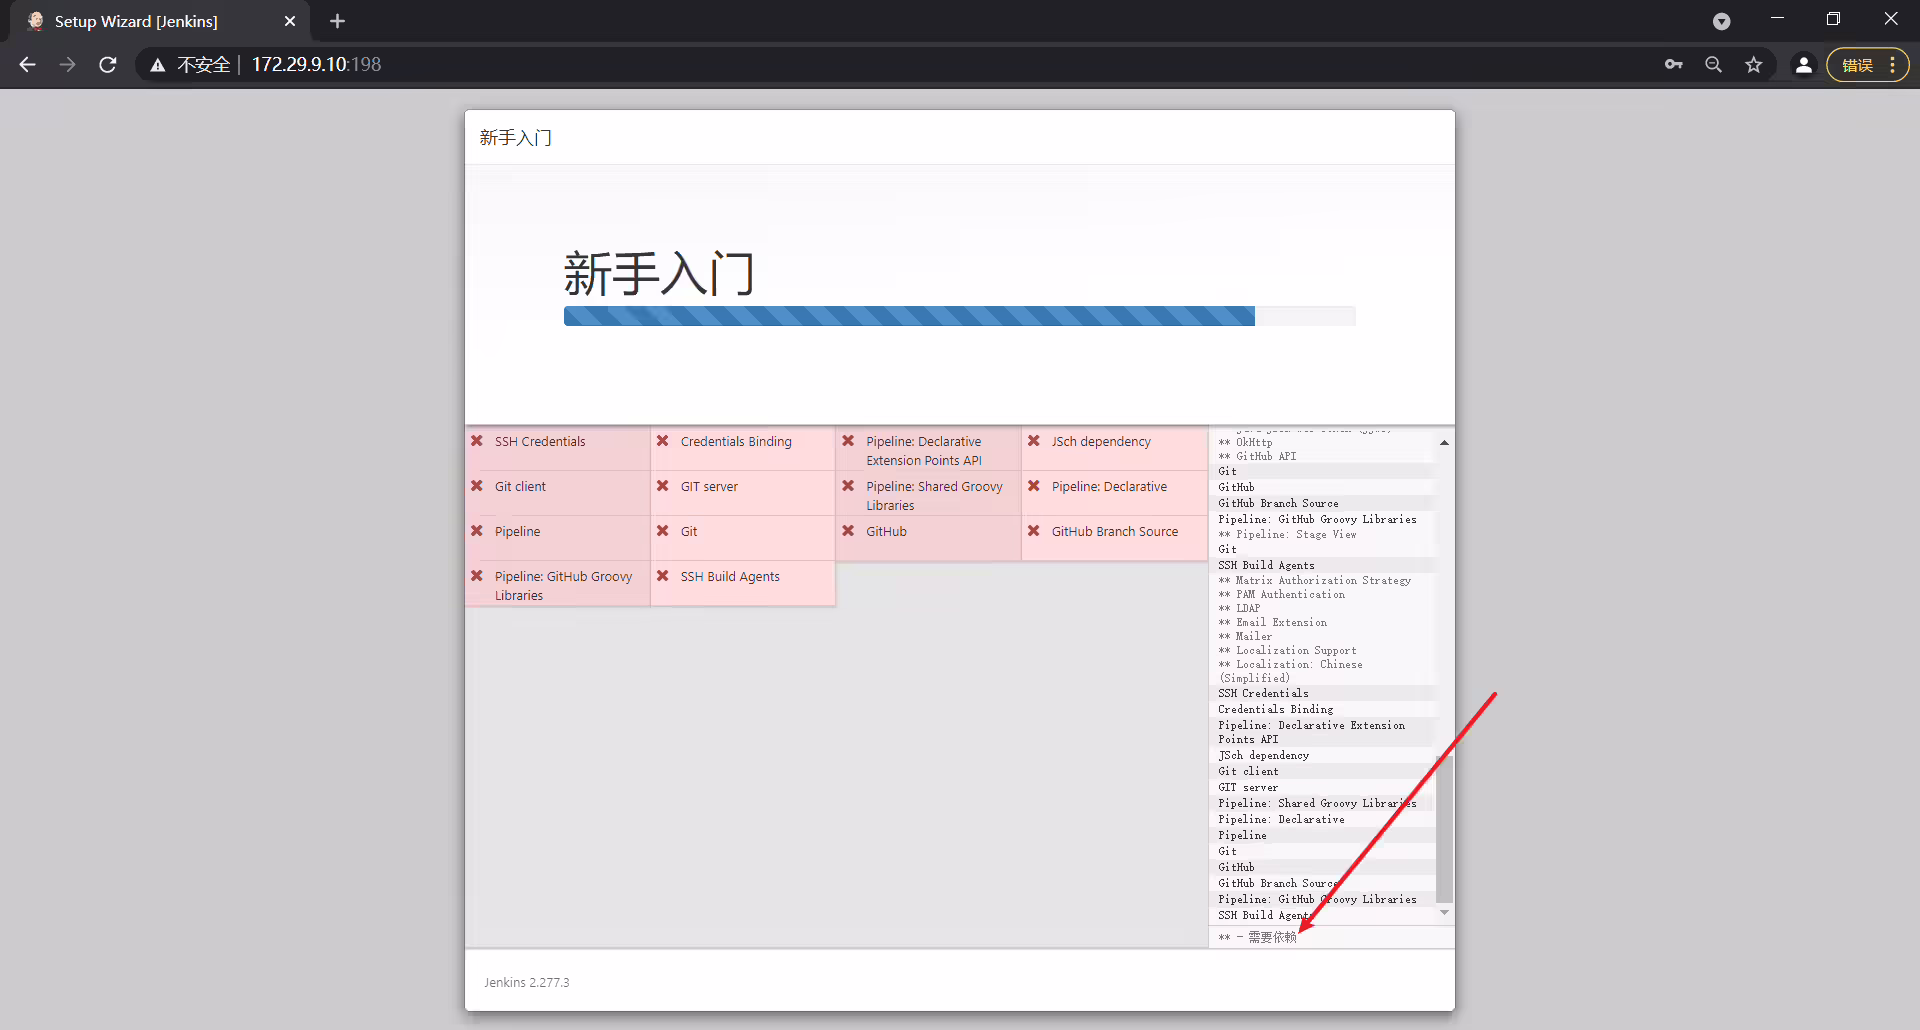Viewport: 1920px width, 1030px height.
Task: Click the red X on the GitHub tile
Action: (x=848, y=531)
